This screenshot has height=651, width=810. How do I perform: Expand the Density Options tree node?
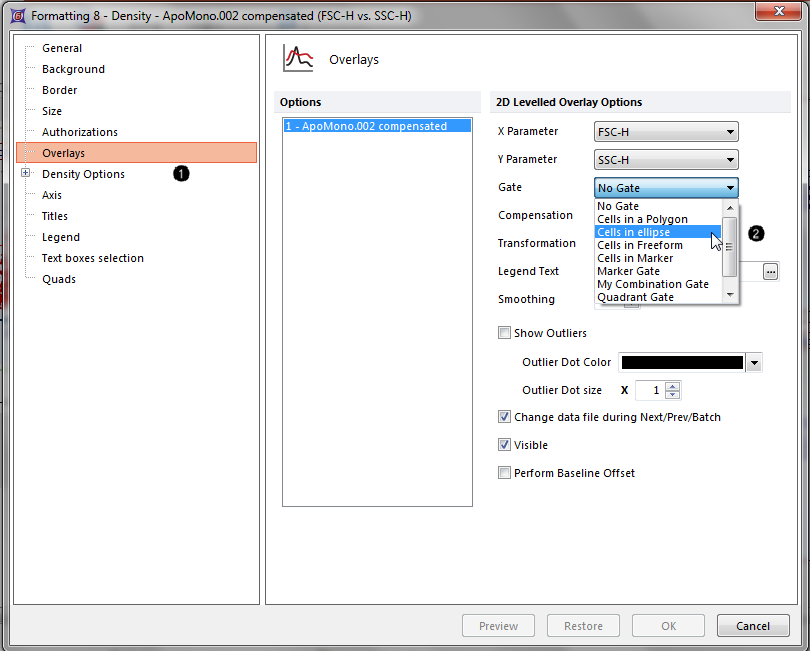pos(26,174)
